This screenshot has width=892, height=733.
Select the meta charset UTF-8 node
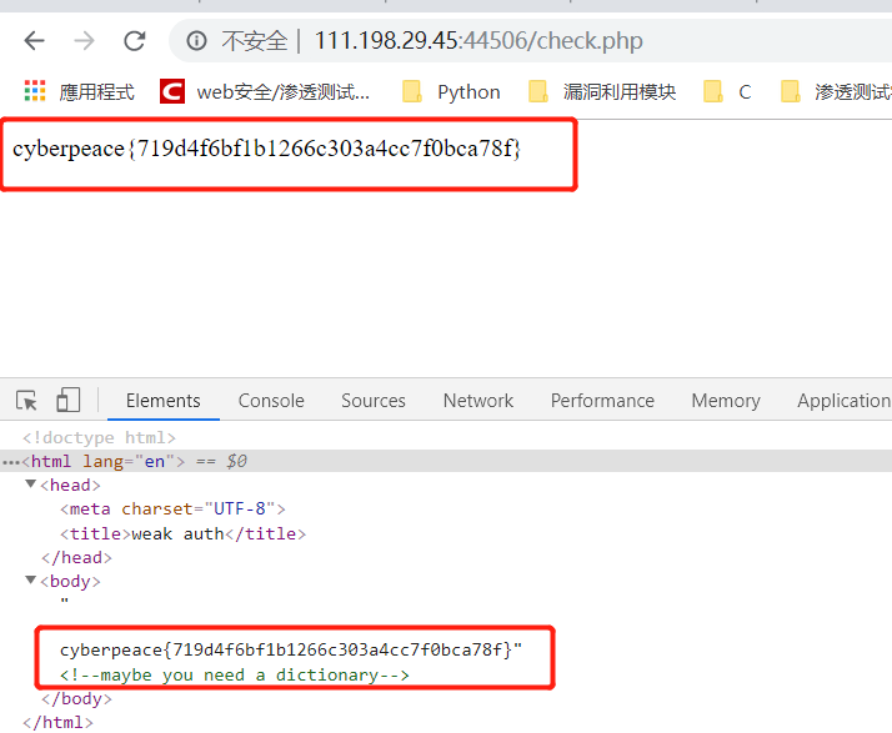[173, 508]
